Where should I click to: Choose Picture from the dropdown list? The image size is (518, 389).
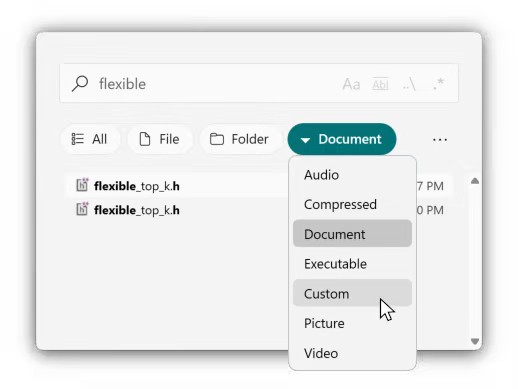tap(352, 323)
